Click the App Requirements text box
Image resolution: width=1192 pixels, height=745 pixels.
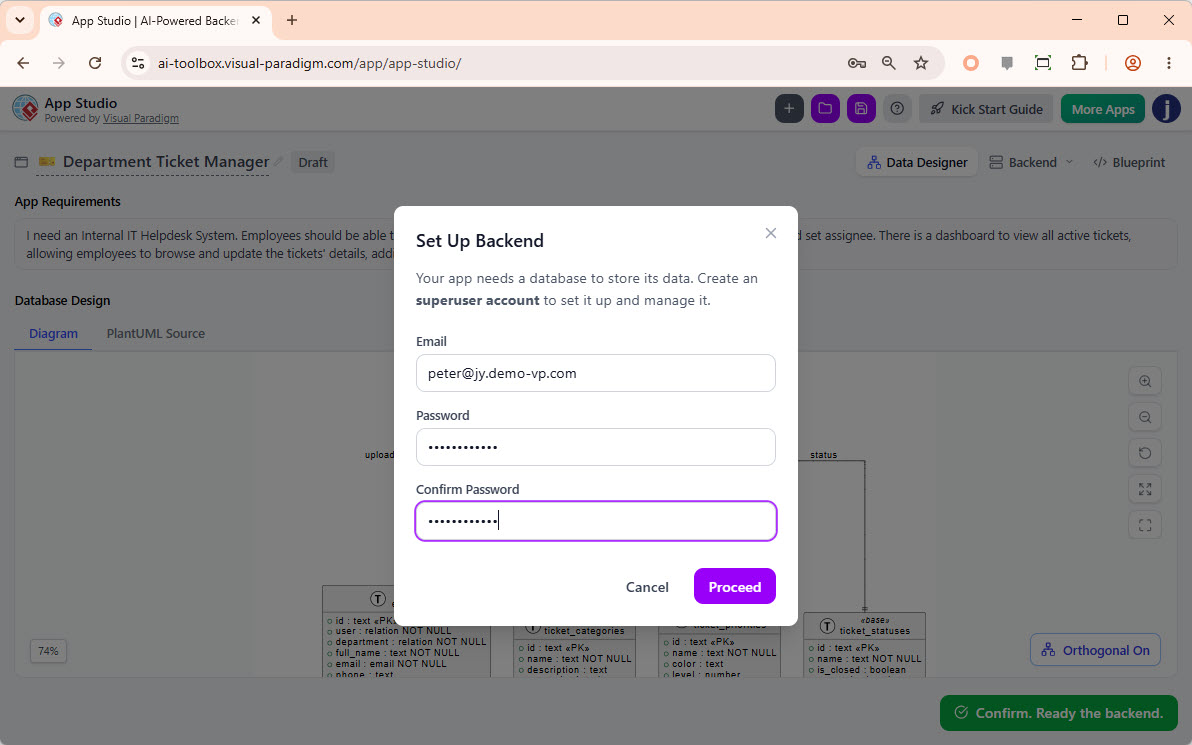coord(595,244)
